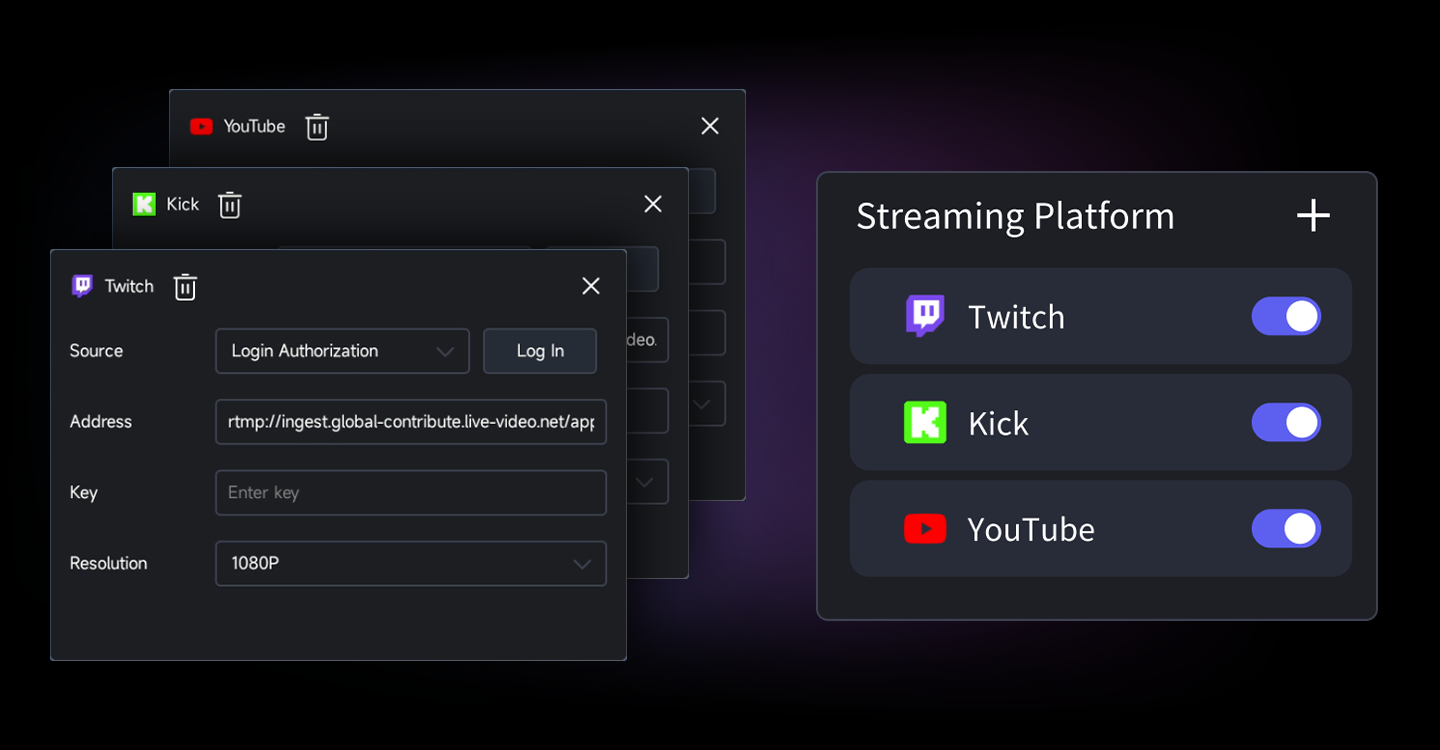Viewport: 1440px width, 750px height.
Task: Click the Twitch logo in dialog title
Action: click(82, 286)
